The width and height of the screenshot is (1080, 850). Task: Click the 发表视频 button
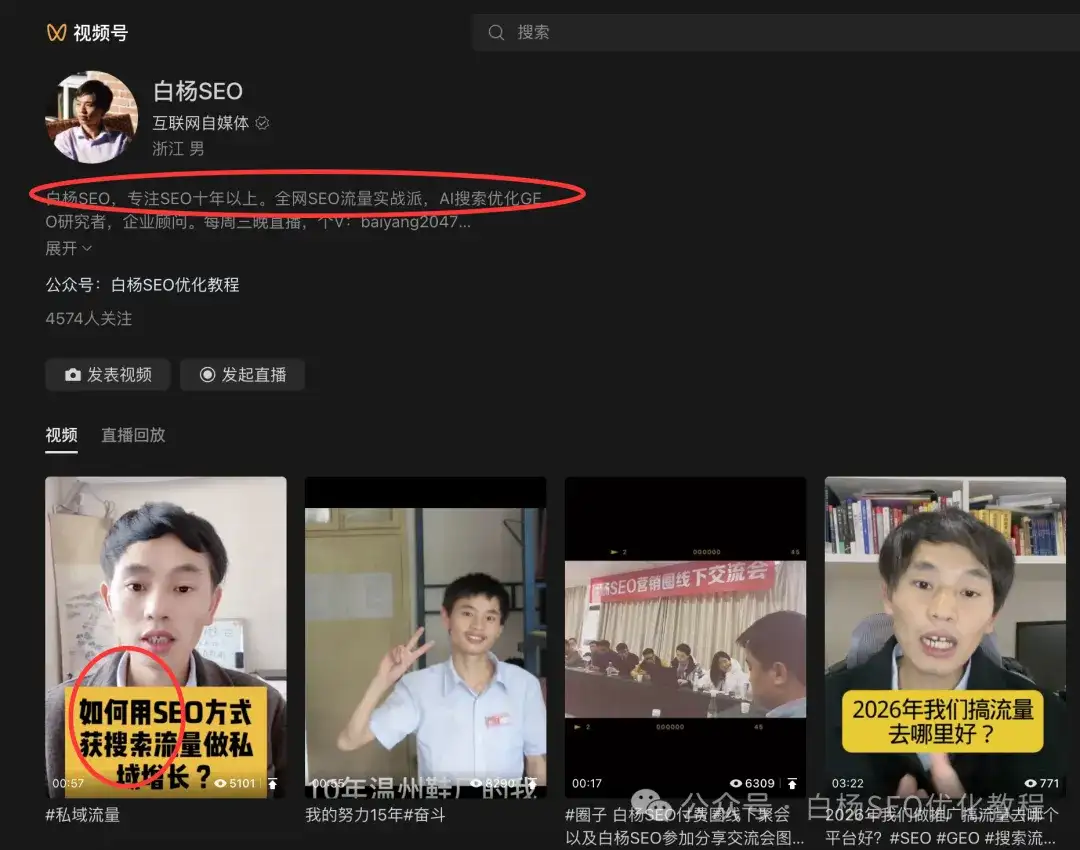[107, 375]
